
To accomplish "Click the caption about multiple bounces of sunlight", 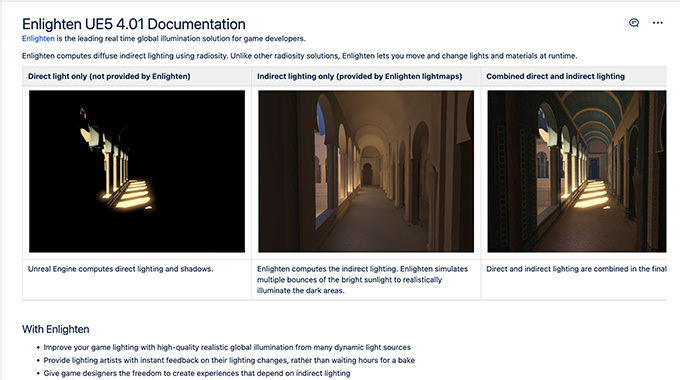I will [x=363, y=280].
